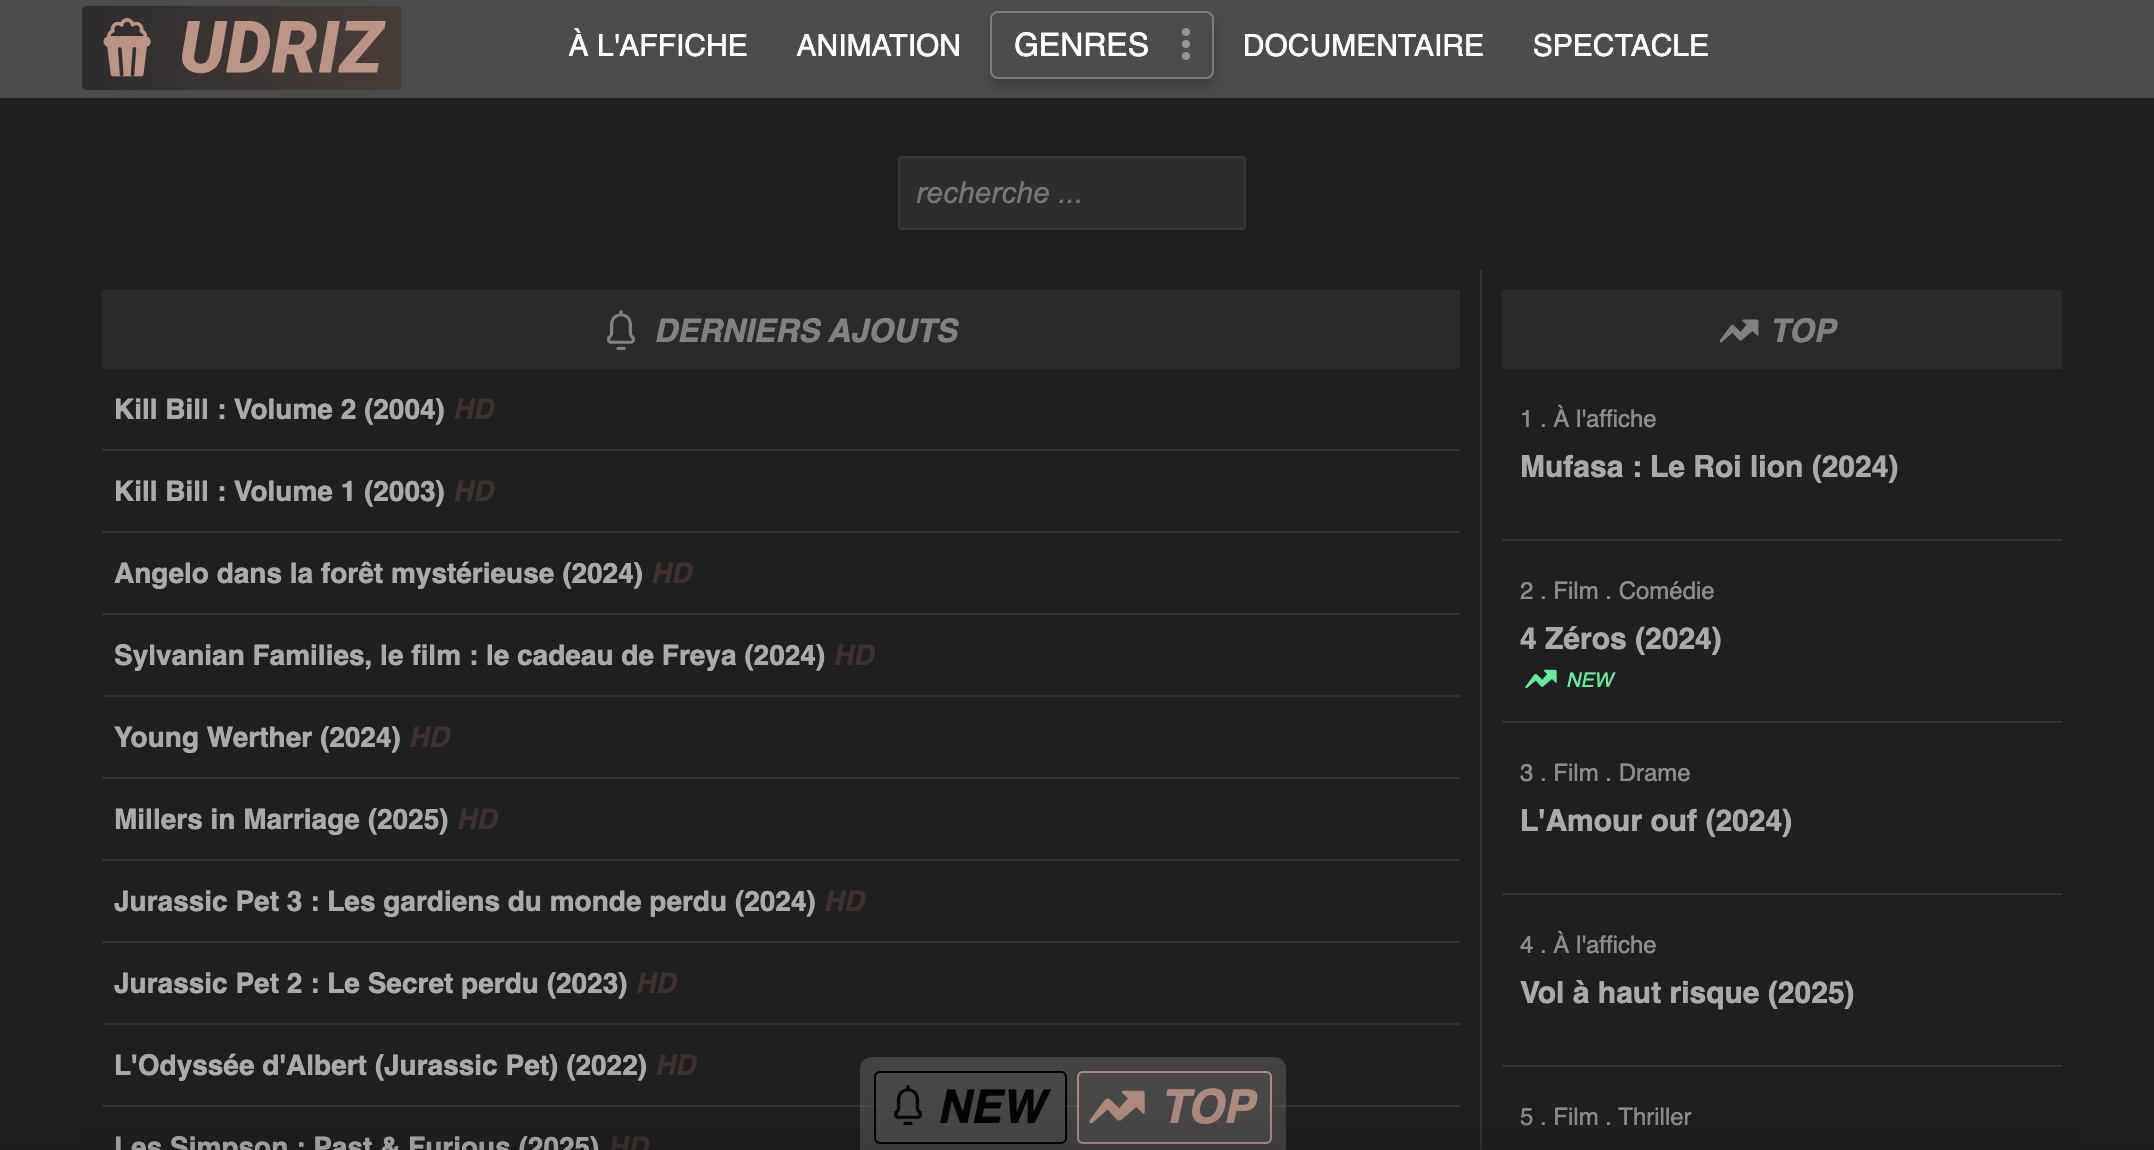Open L'Odyssée d'Albert (Jurassic Pet) (2022)
Image resolution: width=2154 pixels, height=1150 pixels.
click(380, 1065)
